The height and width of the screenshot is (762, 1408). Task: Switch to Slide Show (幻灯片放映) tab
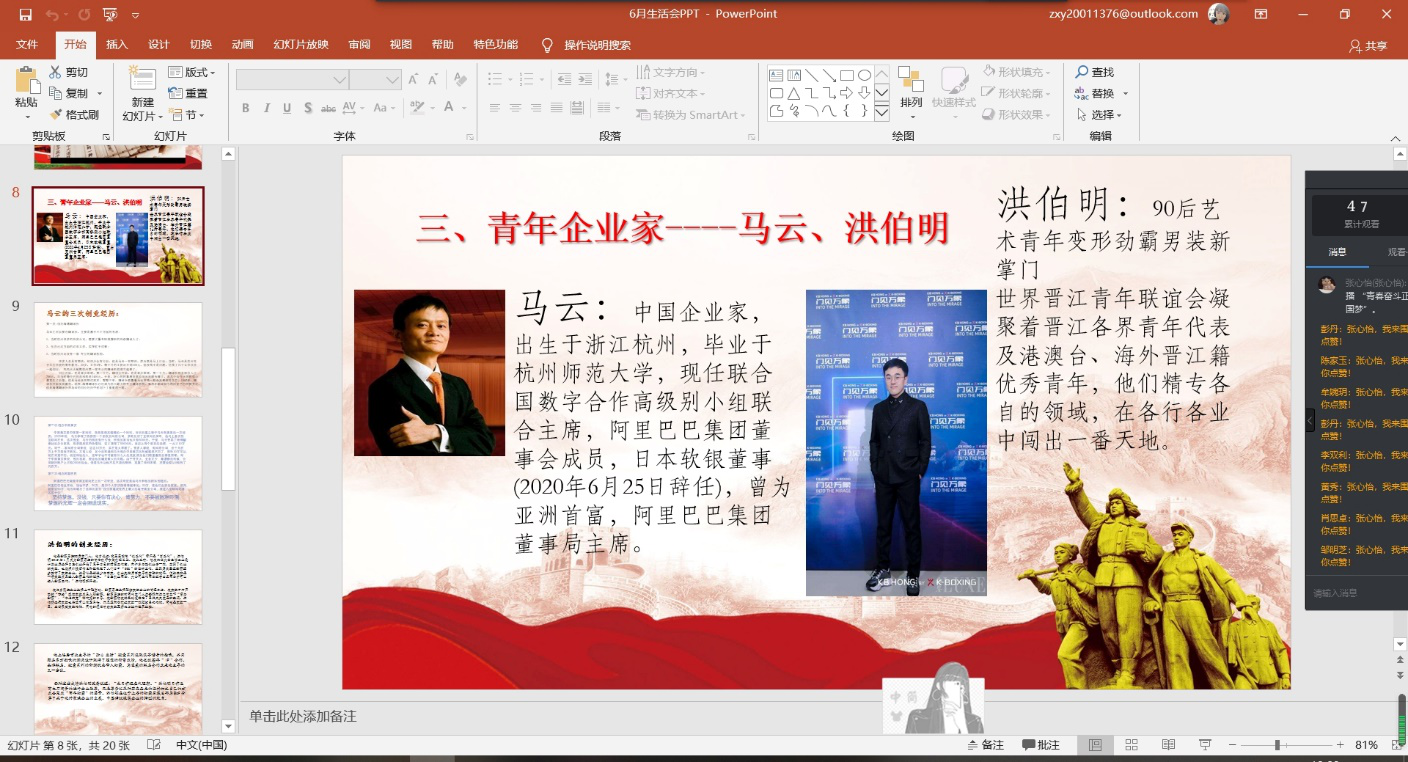(301, 45)
